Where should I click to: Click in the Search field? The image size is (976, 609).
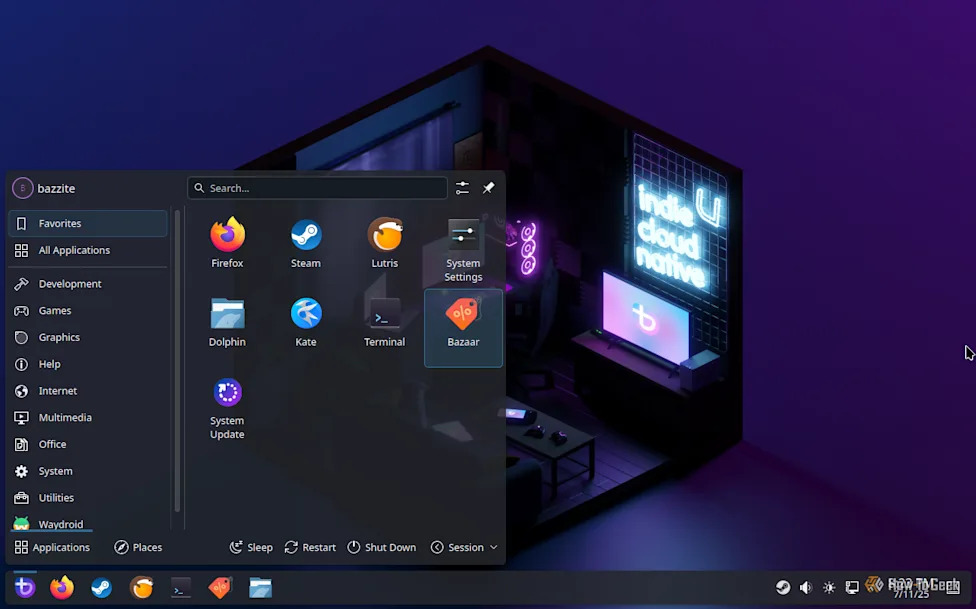click(317, 187)
